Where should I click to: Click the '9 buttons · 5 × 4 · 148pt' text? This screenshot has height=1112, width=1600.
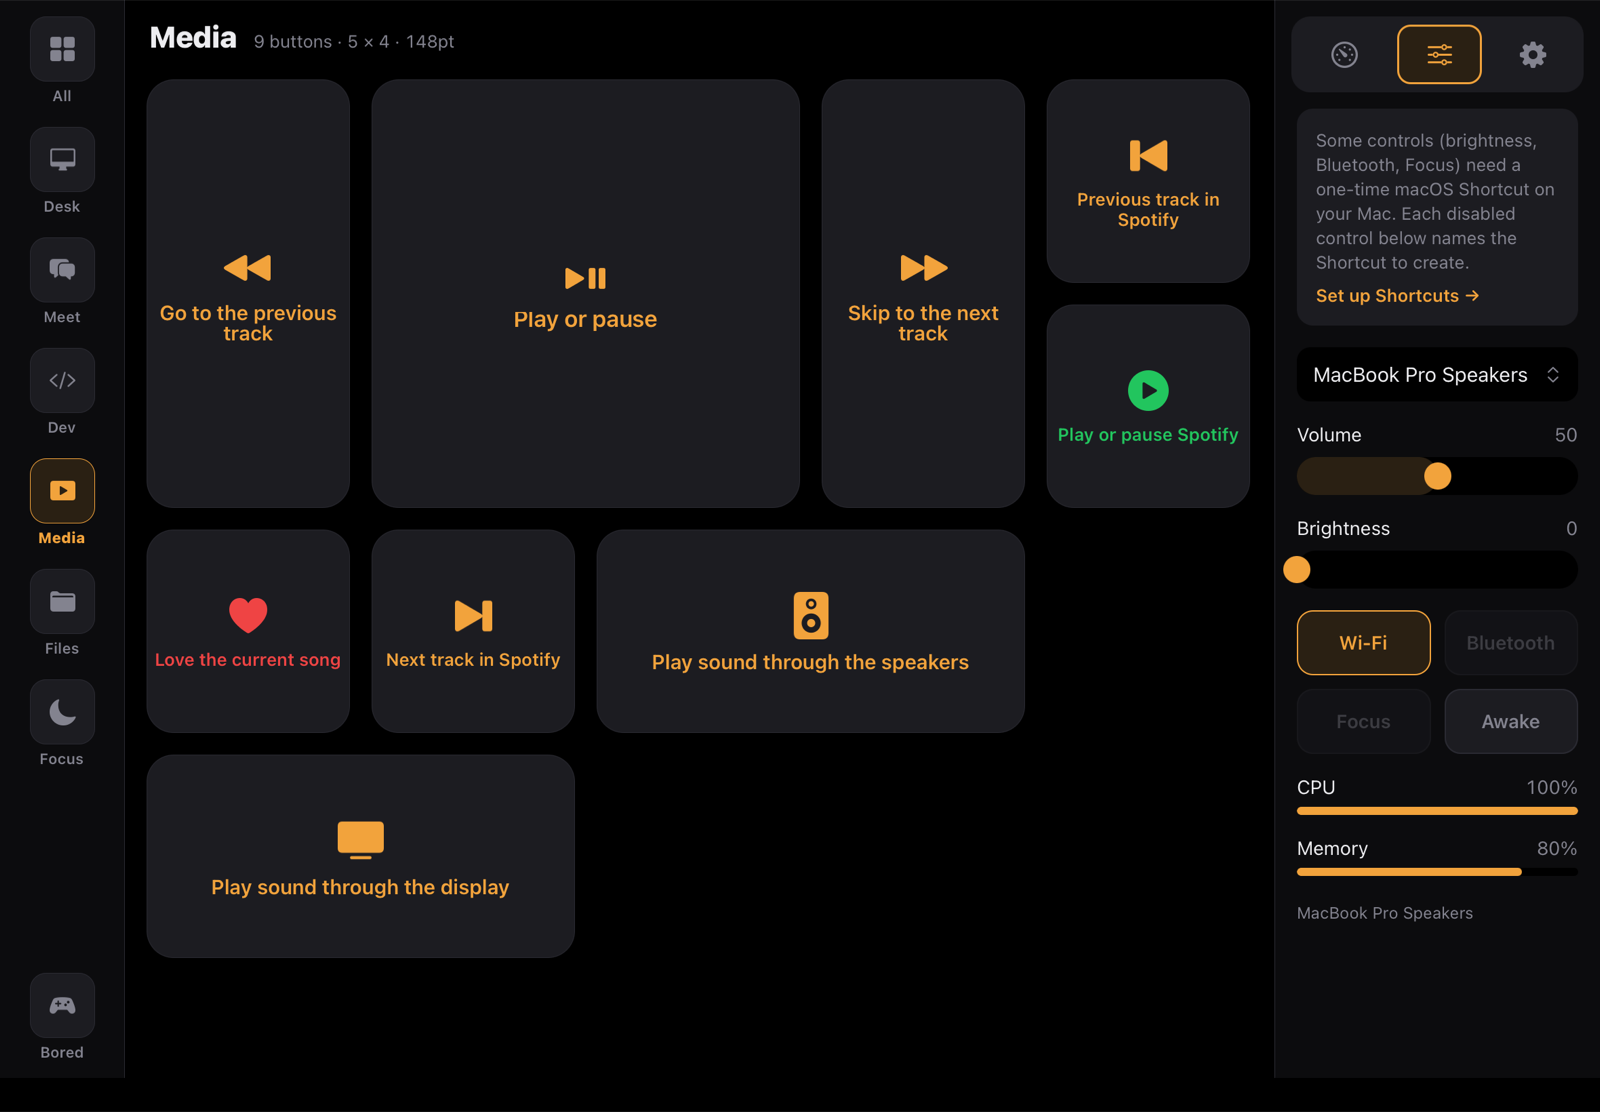(x=354, y=42)
